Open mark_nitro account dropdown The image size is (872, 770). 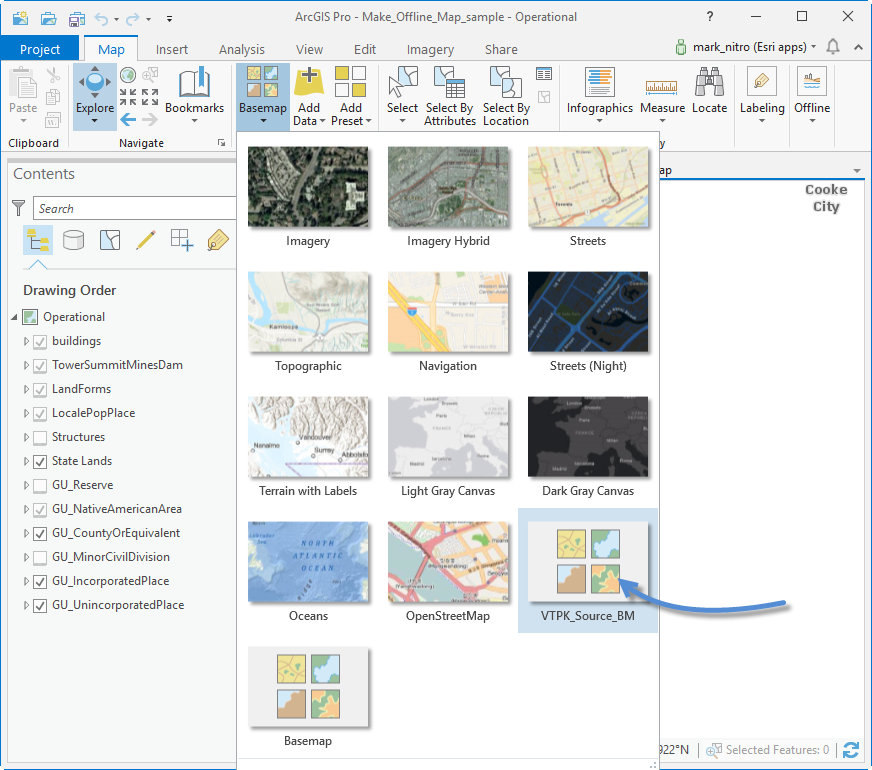(814, 47)
